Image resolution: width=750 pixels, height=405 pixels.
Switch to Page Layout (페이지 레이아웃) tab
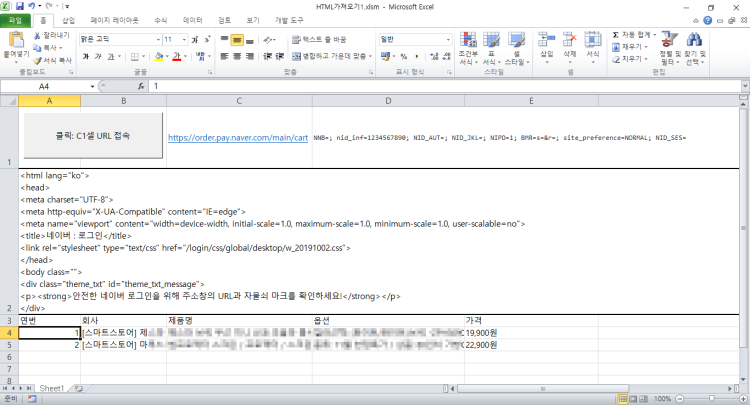point(114,21)
